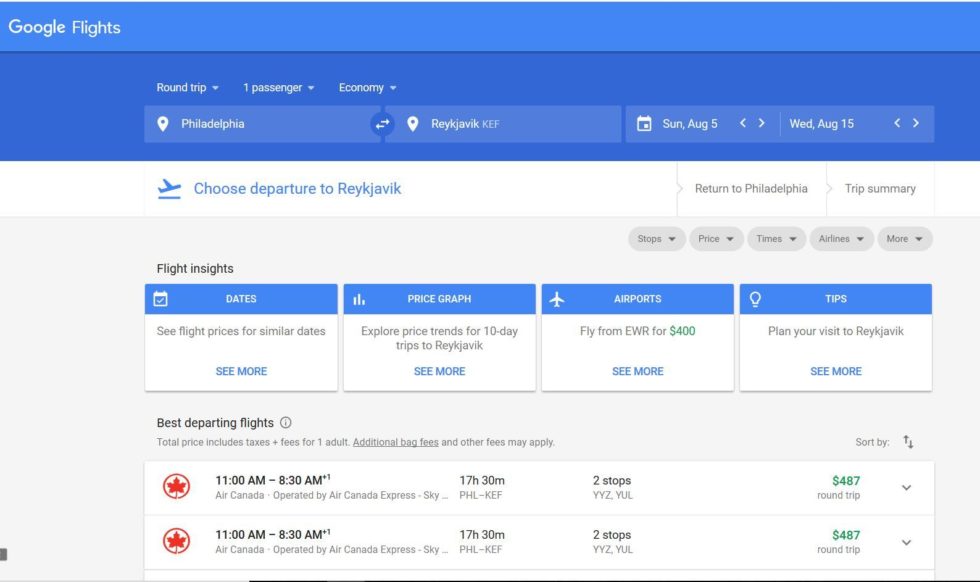Open the departure date calendar icon
The height and width of the screenshot is (582, 980).
pos(644,124)
